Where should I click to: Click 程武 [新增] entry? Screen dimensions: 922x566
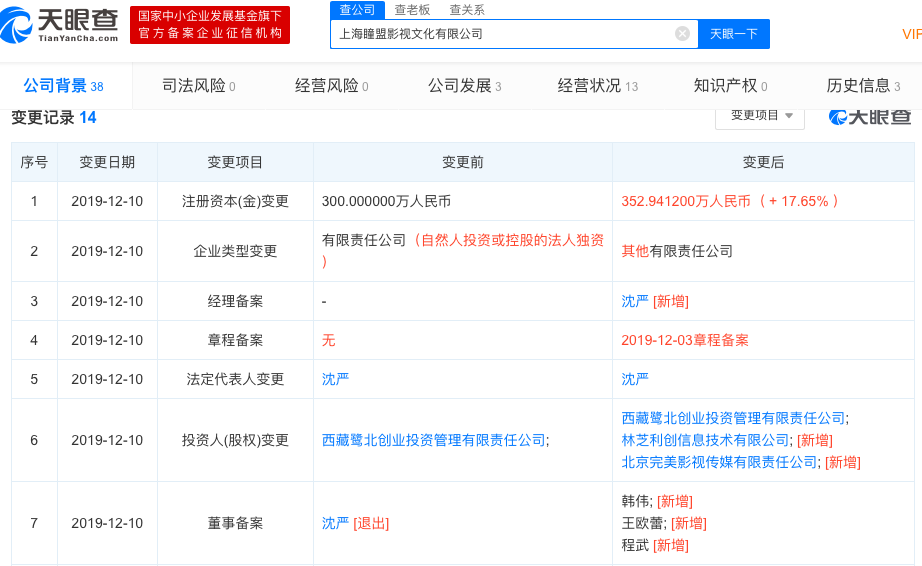pos(655,545)
